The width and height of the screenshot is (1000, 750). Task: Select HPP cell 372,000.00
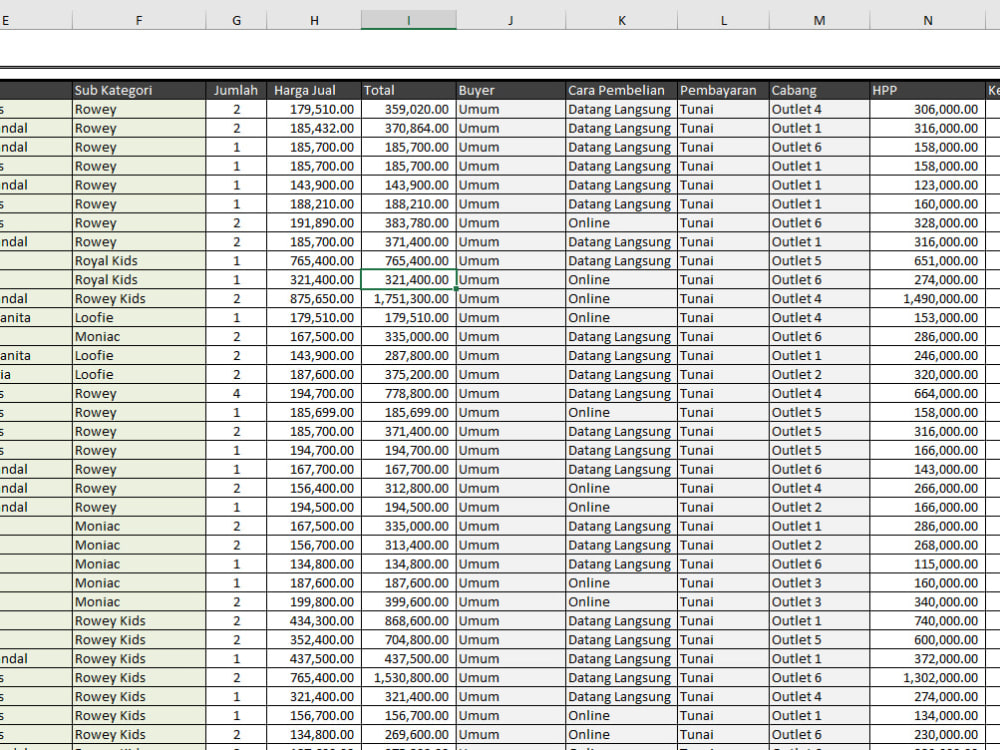click(x=927, y=658)
